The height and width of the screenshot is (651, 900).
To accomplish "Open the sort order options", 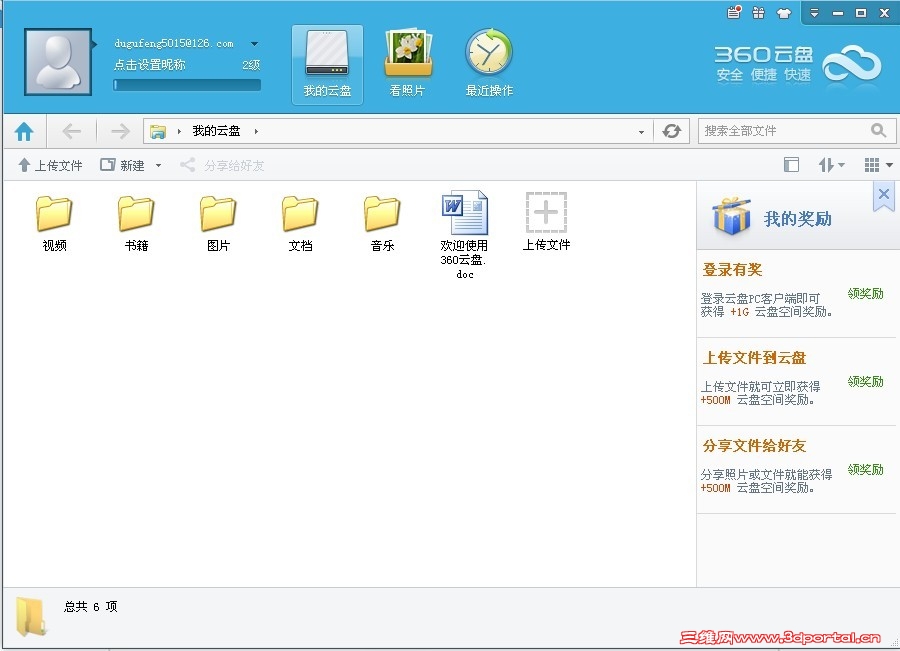I will click(x=831, y=165).
